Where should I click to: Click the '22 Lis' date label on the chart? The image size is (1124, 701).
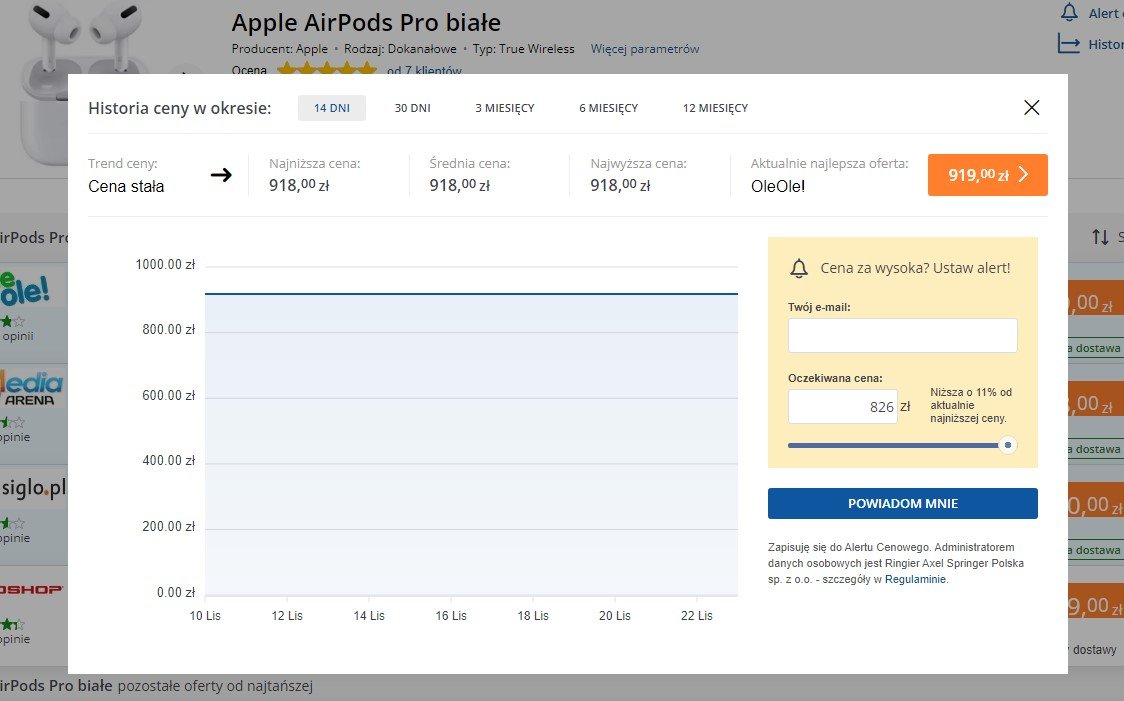click(x=697, y=616)
